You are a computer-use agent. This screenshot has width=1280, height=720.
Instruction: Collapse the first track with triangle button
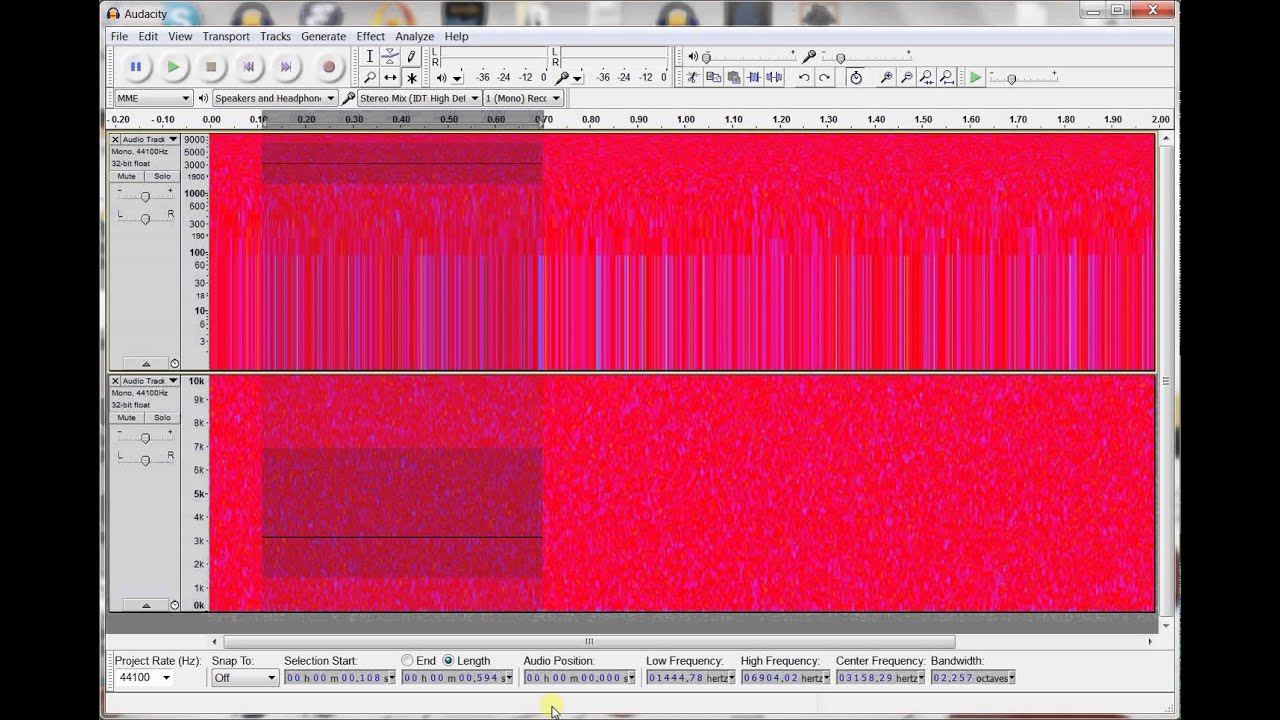coord(146,364)
